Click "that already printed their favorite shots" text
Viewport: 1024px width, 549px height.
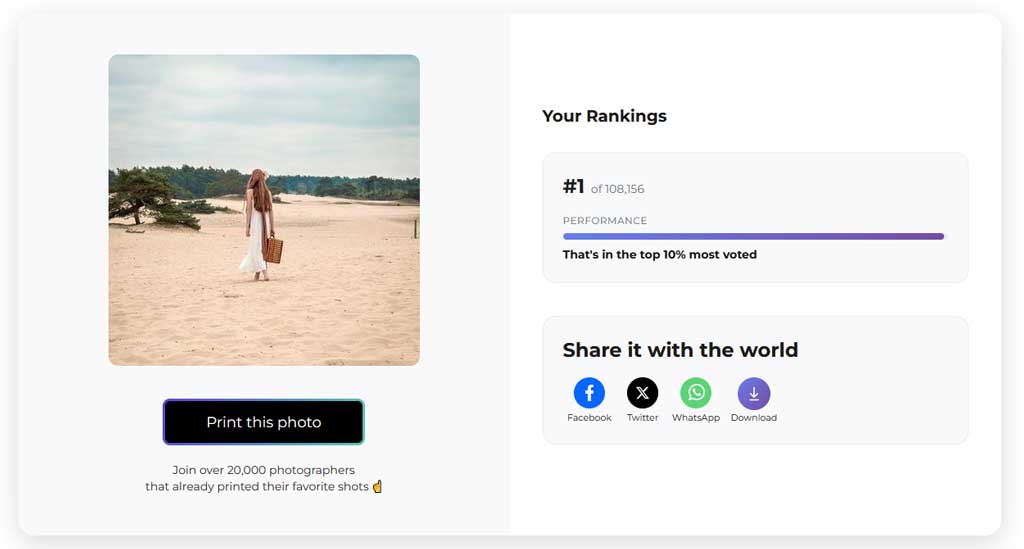(257, 486)
